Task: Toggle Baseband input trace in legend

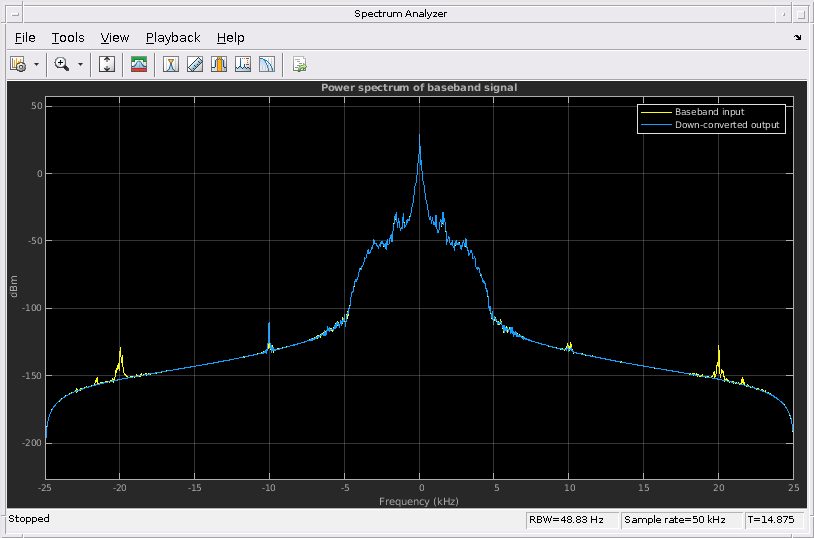Action: pos(709,112)
